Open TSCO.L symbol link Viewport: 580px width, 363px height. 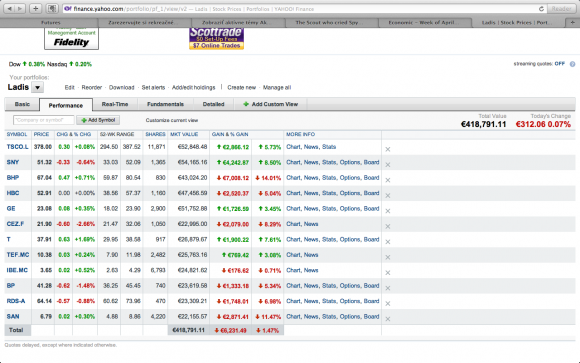coord(17,147)
